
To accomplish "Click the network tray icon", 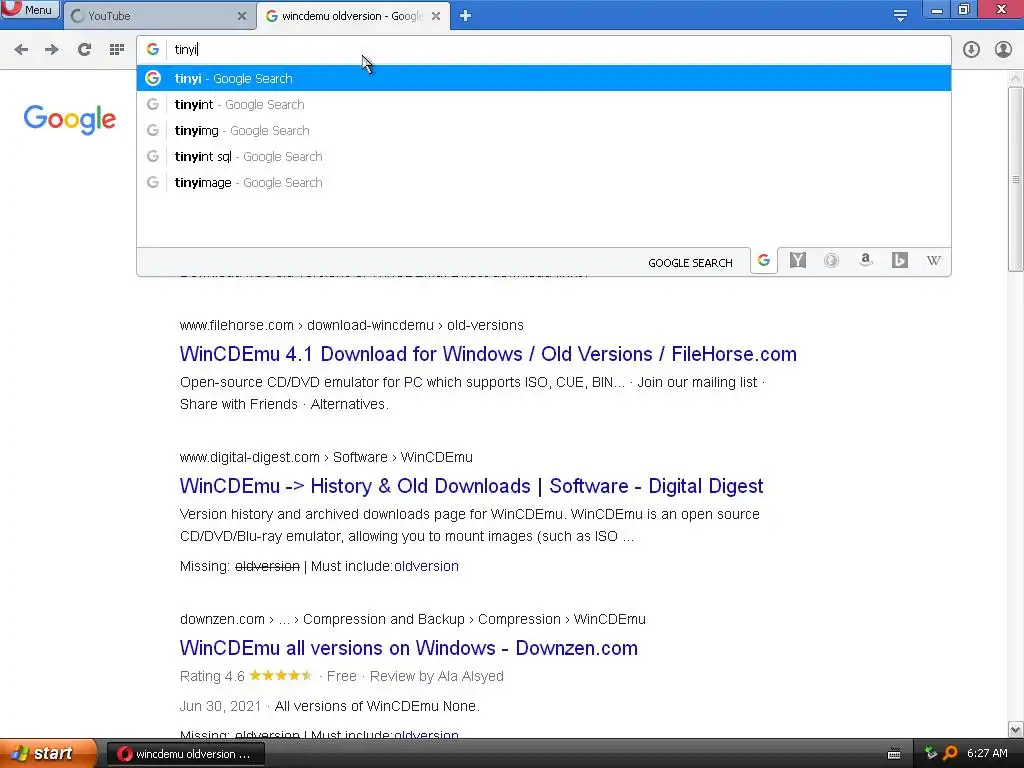I will [931, 753].
